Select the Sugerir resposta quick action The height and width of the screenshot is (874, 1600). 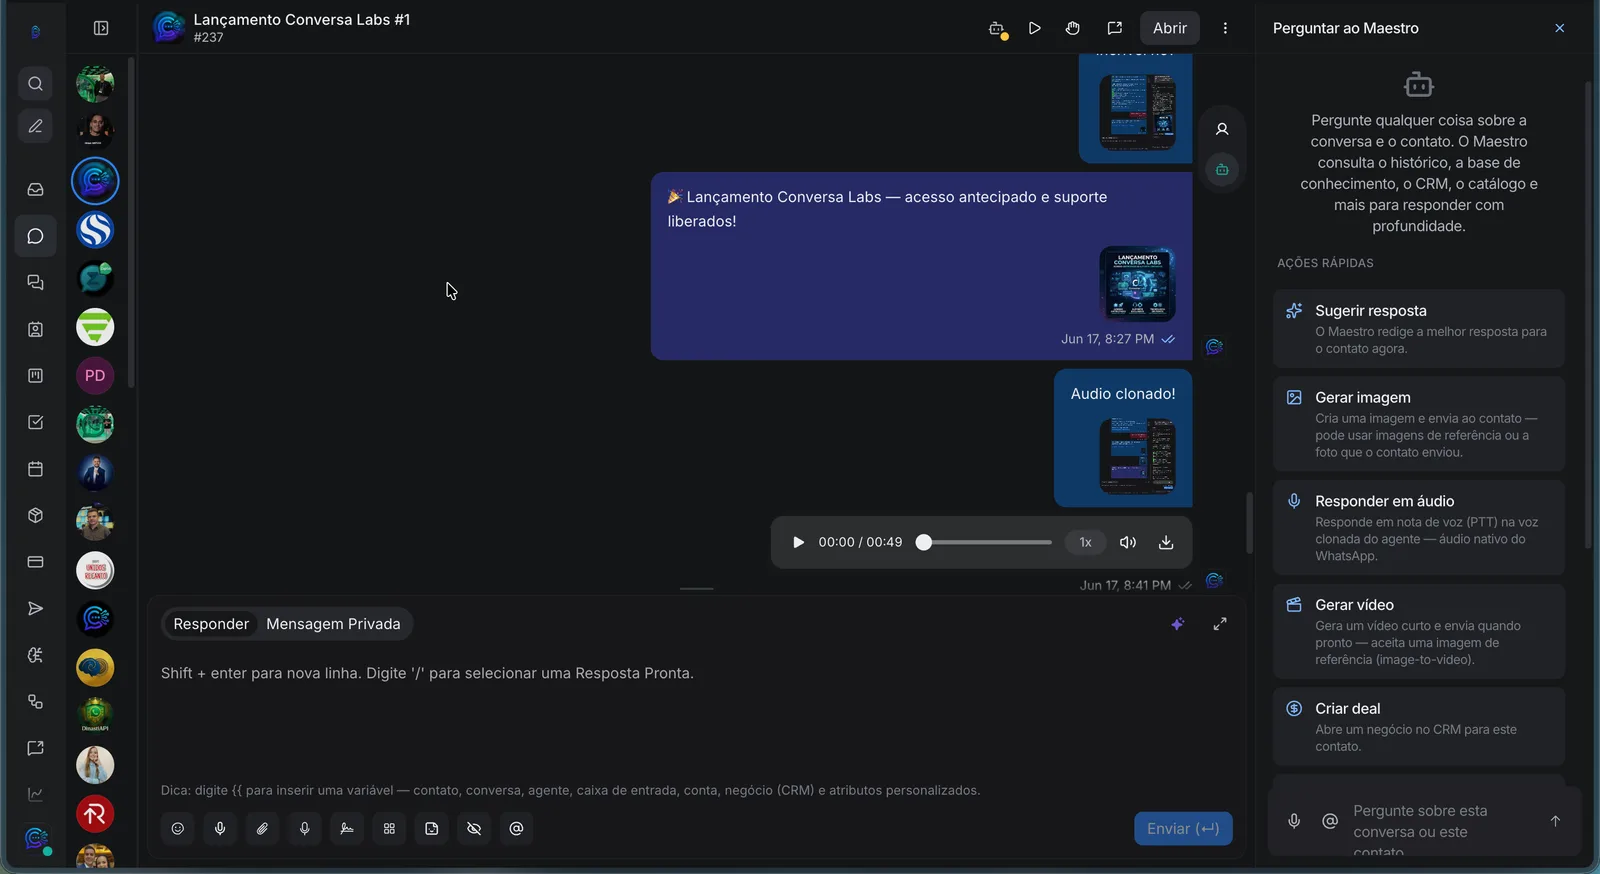pyautogui.click(x=1418, y=329)
